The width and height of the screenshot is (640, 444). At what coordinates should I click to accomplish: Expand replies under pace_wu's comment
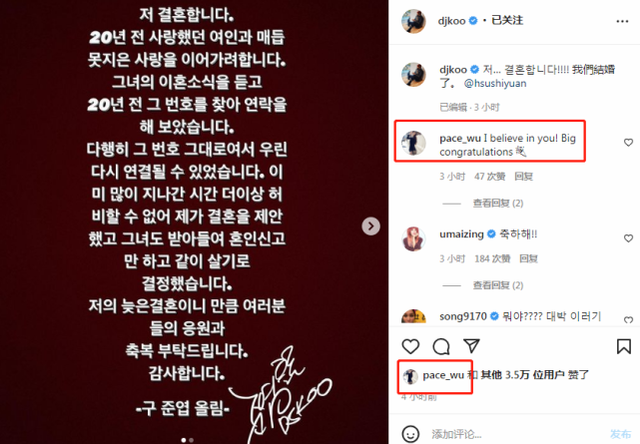pos(498,203)
